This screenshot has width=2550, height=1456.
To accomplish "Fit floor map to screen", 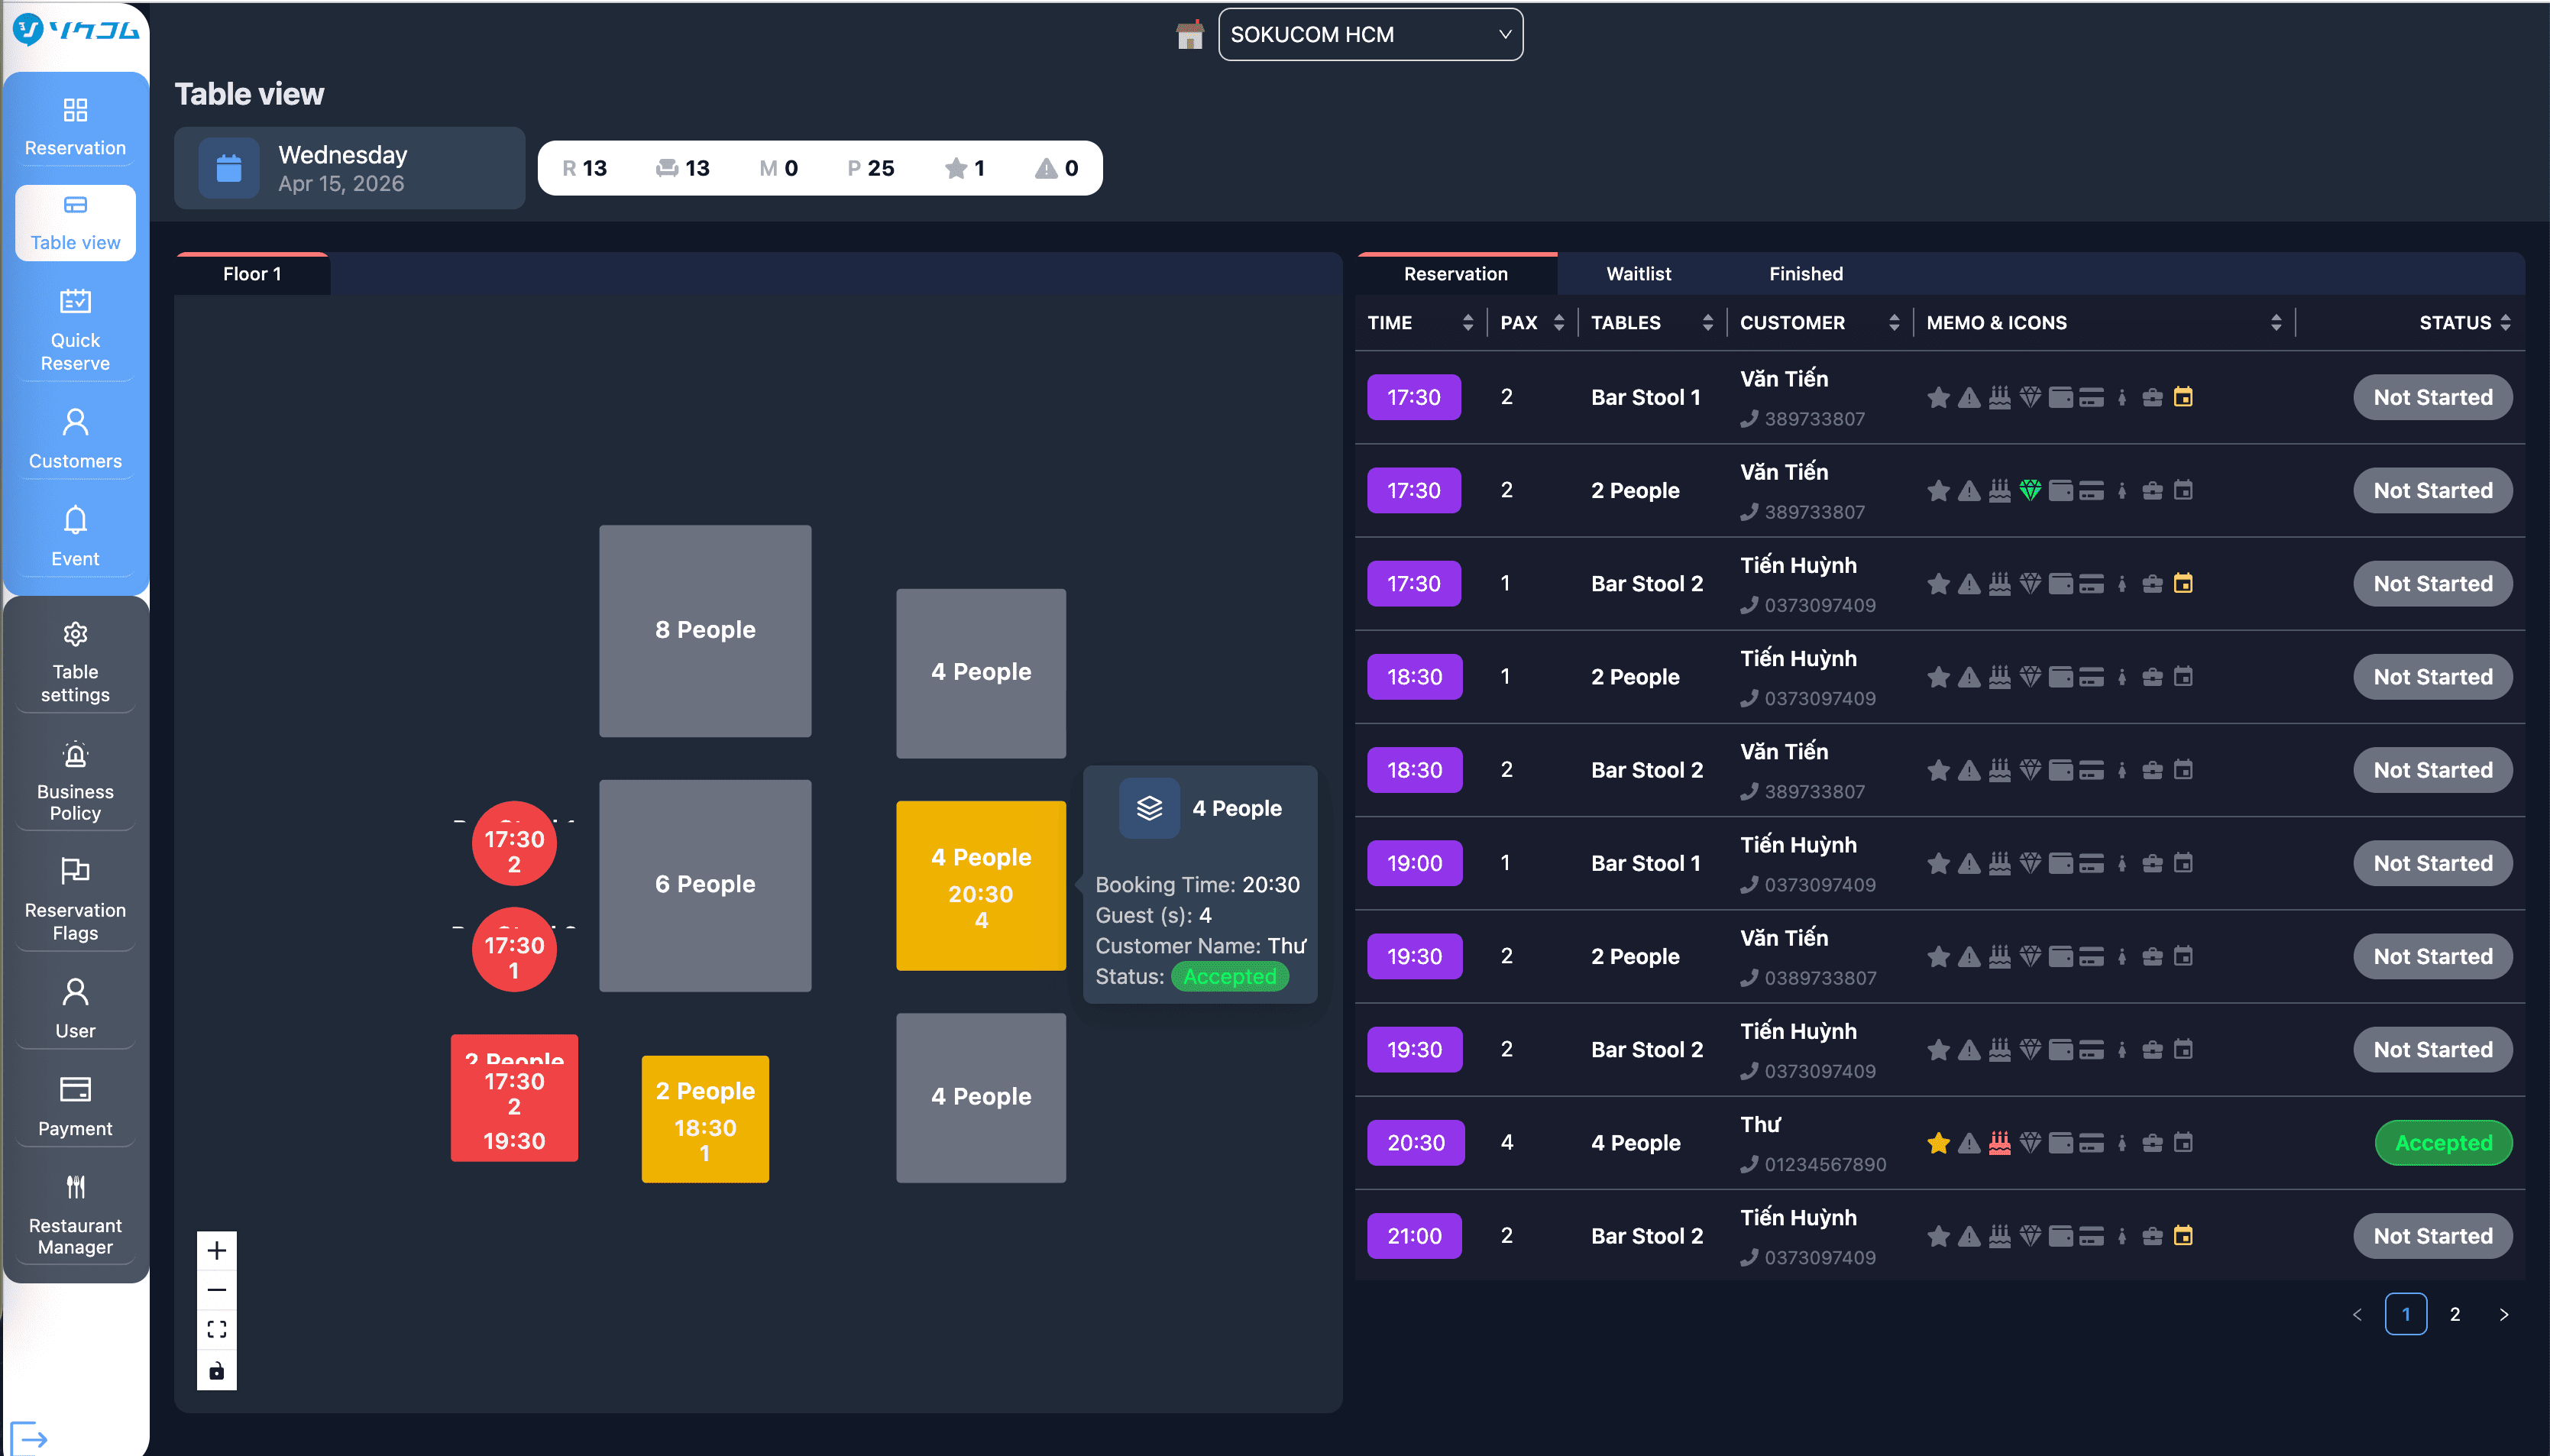I will tap(217, 1329).
